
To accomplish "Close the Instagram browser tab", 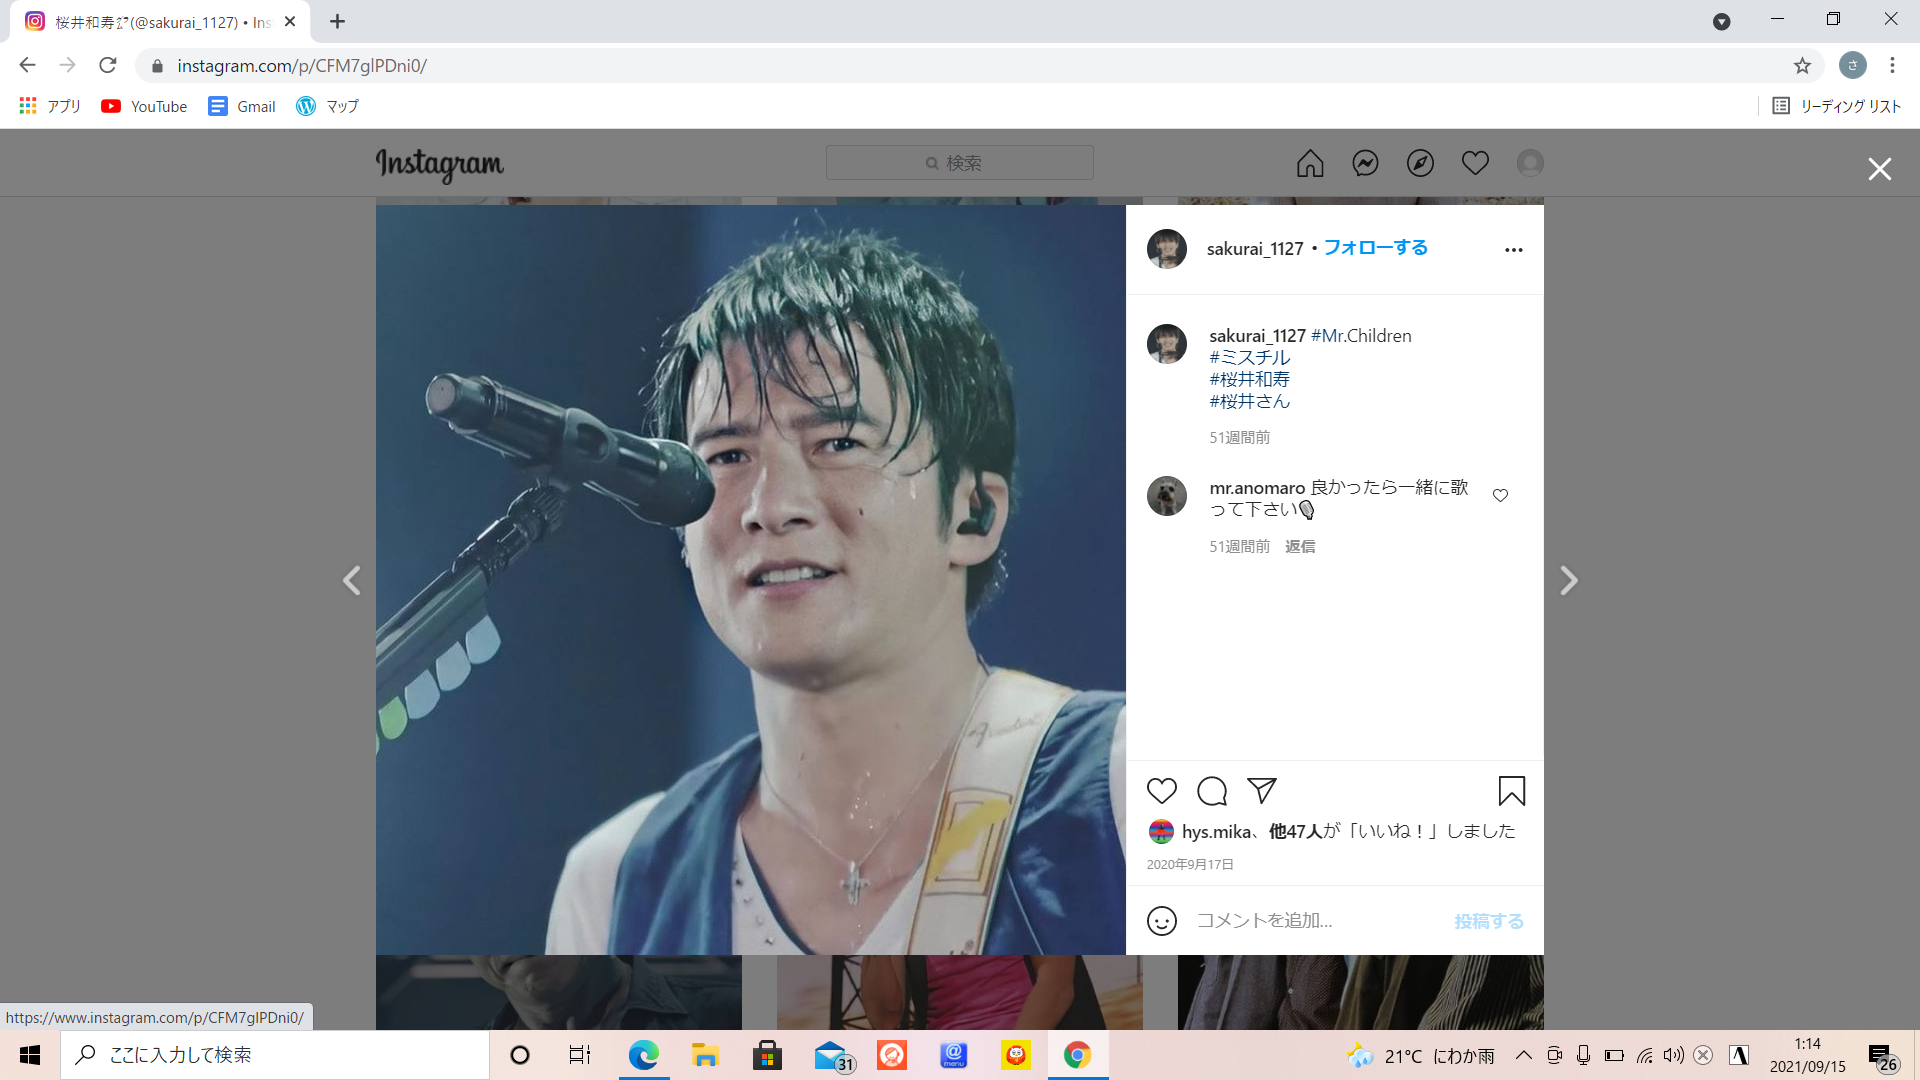I will tap(290, 21).
